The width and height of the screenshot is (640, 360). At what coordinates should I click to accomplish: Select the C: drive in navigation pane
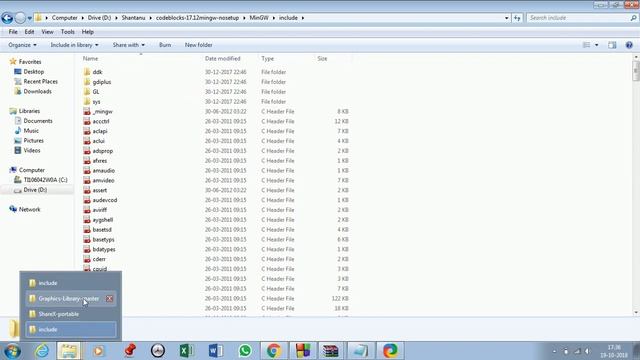(45, 180)
